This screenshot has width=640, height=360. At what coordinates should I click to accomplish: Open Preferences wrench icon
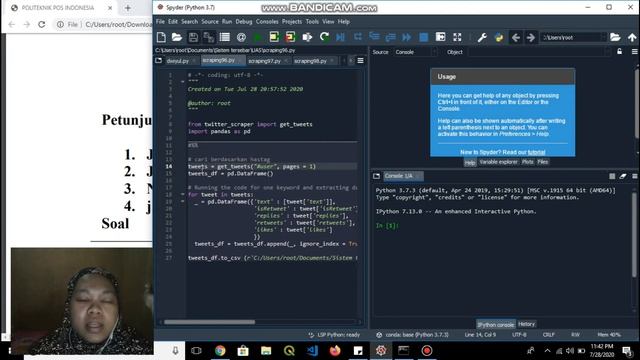tap(482, 37)
